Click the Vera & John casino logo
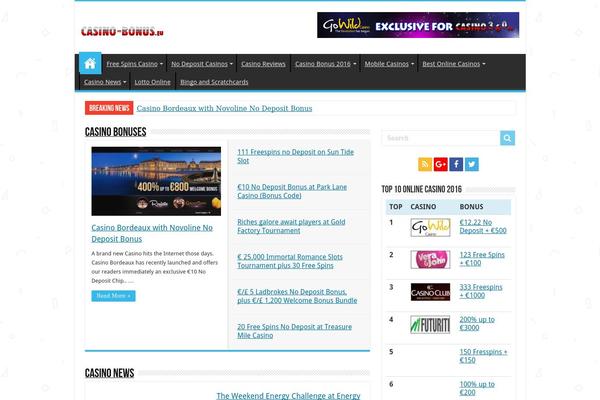600x400 pixels. coord(430,260)
